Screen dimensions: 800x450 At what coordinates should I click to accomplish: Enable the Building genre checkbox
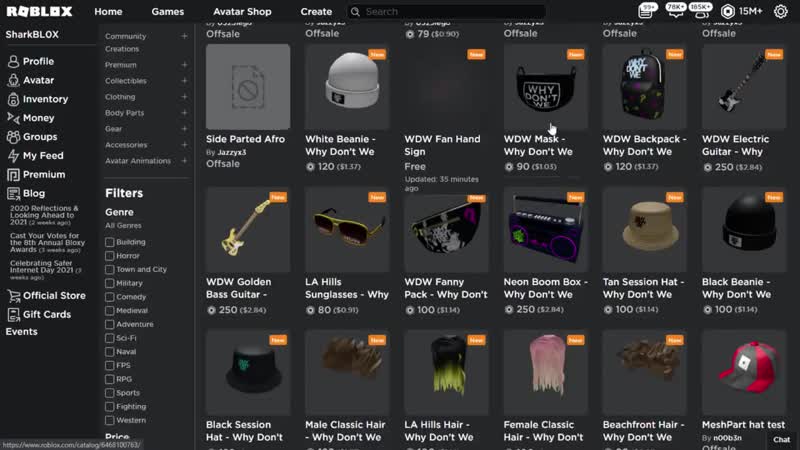(x=110, y=242)
